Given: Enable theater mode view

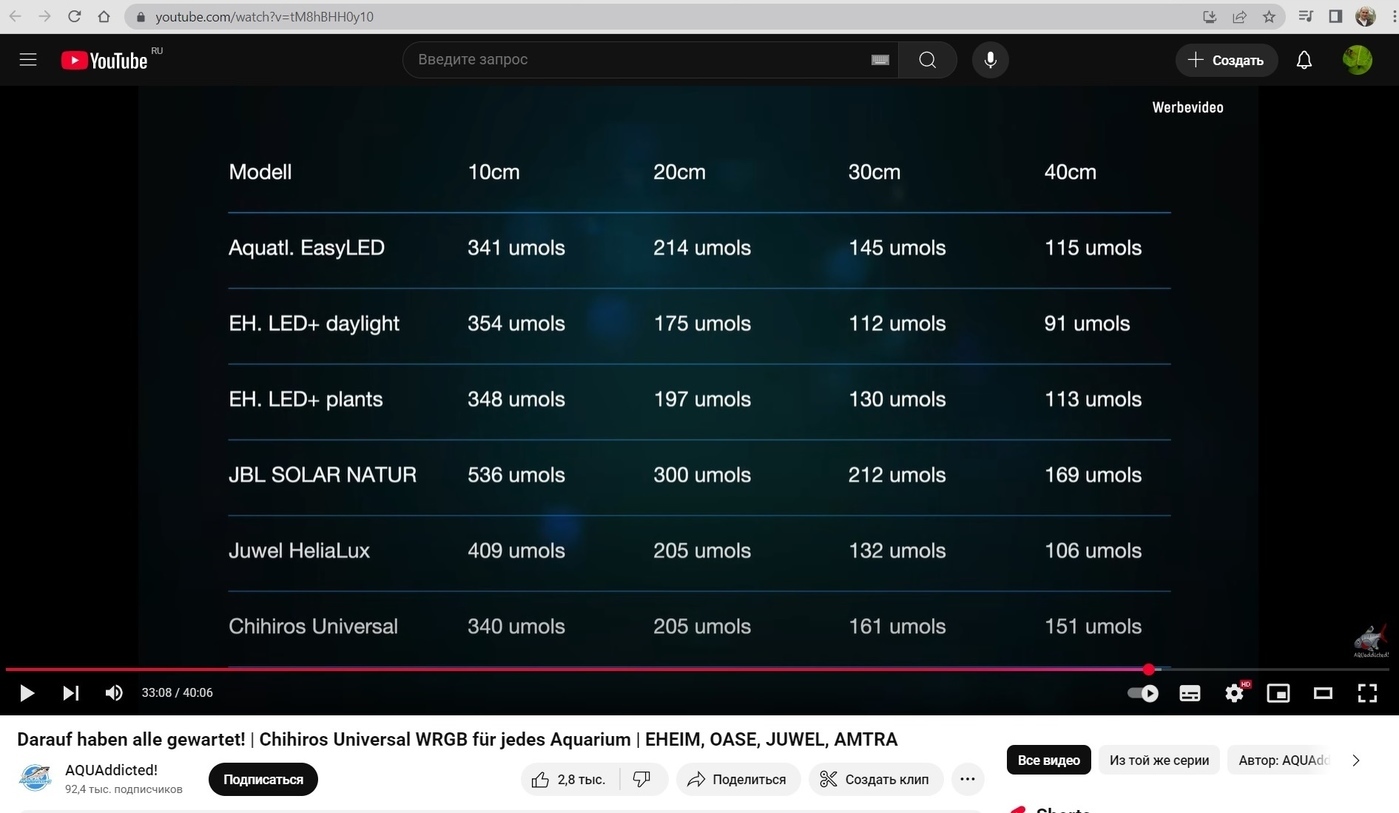Looking at the screenshot, I should click(x=1323, y=693).
